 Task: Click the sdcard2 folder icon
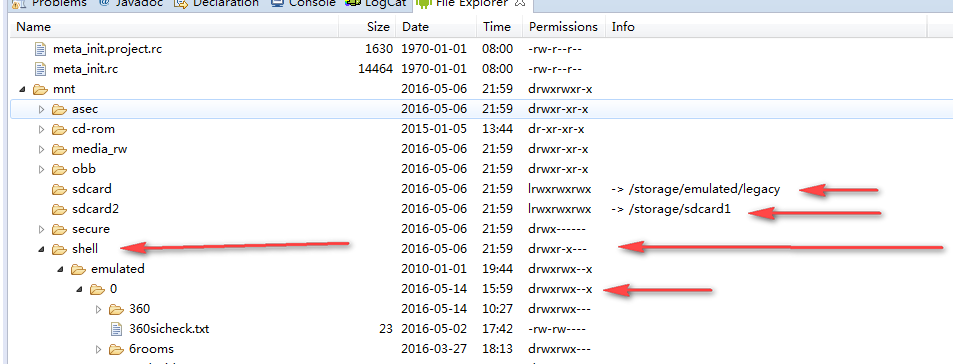coord(59,209)
